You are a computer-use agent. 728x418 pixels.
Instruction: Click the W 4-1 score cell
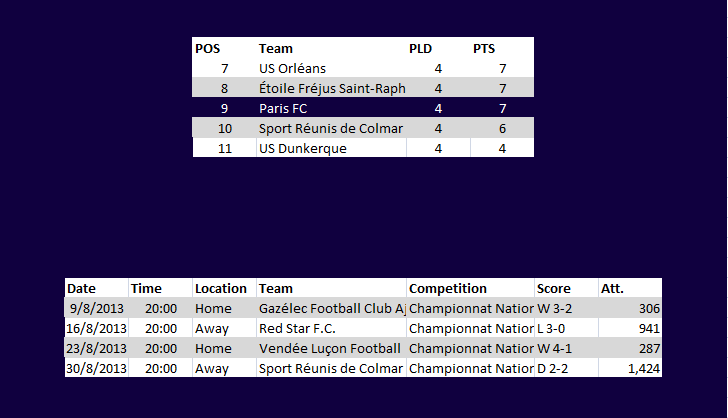(x=566, y=348)
